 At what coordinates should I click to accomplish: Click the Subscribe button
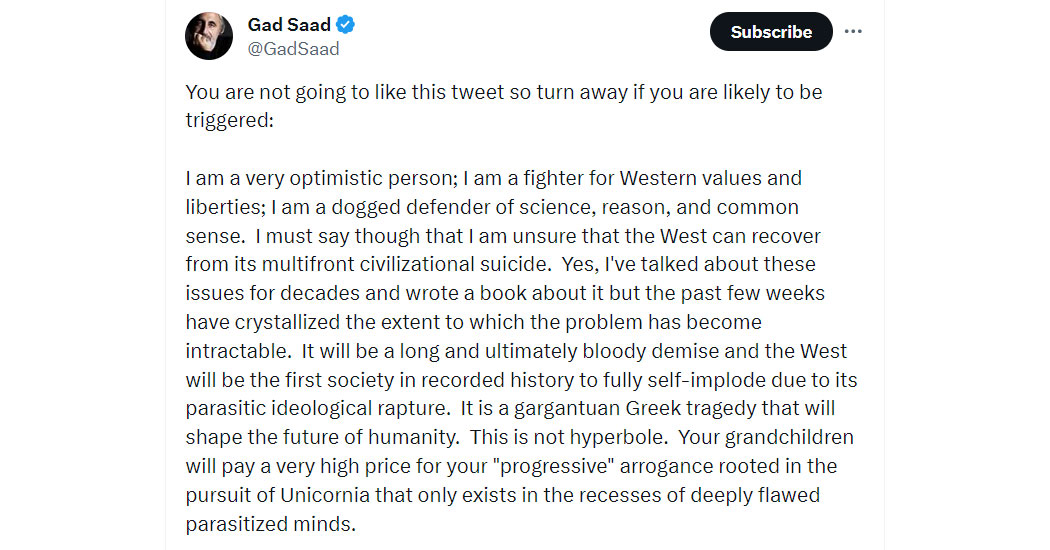[771, 31]
